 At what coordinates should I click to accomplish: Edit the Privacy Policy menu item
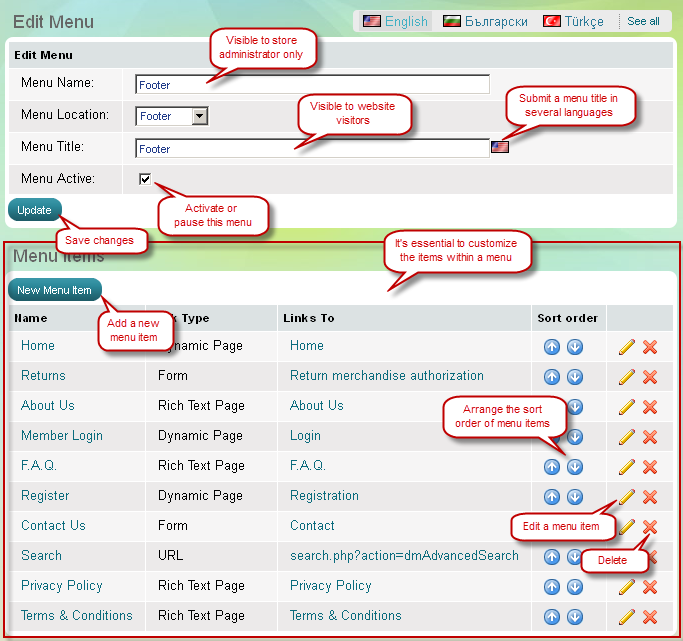(x=627, y=587)
